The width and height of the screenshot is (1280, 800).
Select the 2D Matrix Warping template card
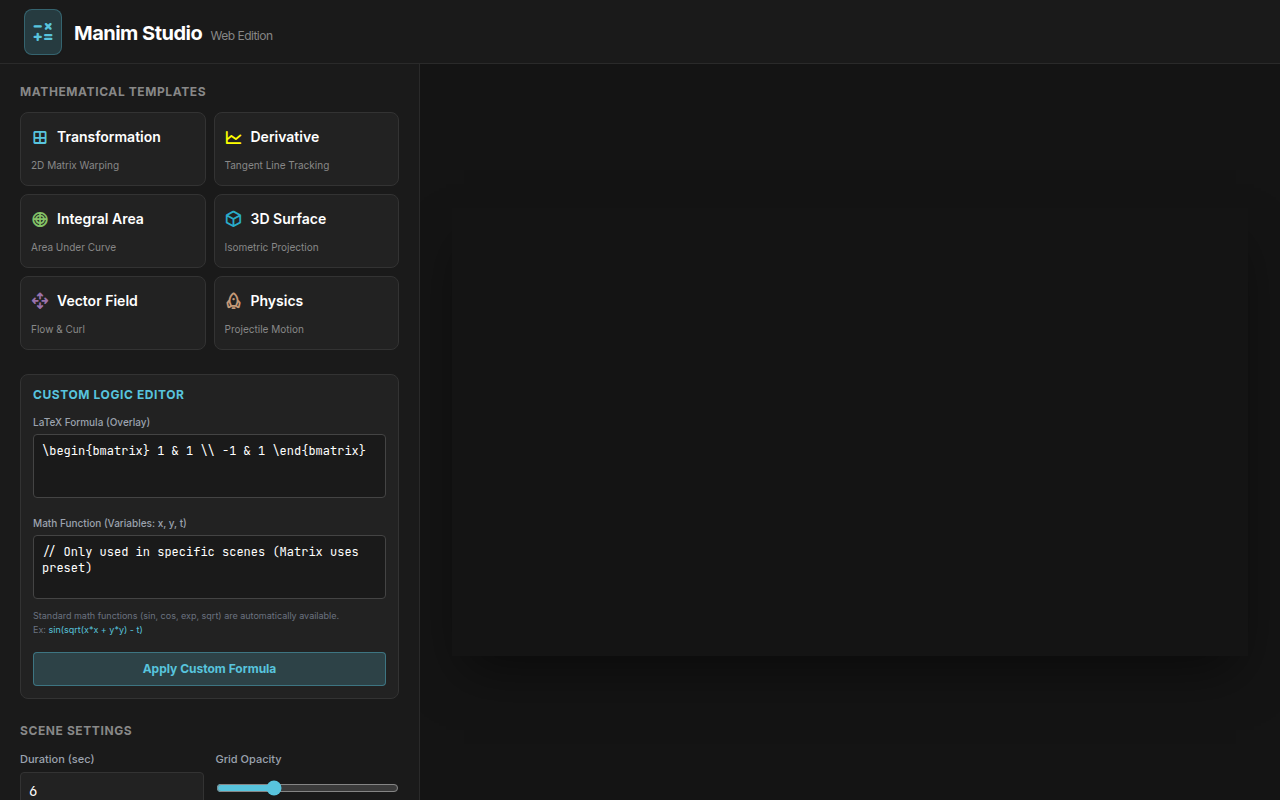click(x=113, y=149)
